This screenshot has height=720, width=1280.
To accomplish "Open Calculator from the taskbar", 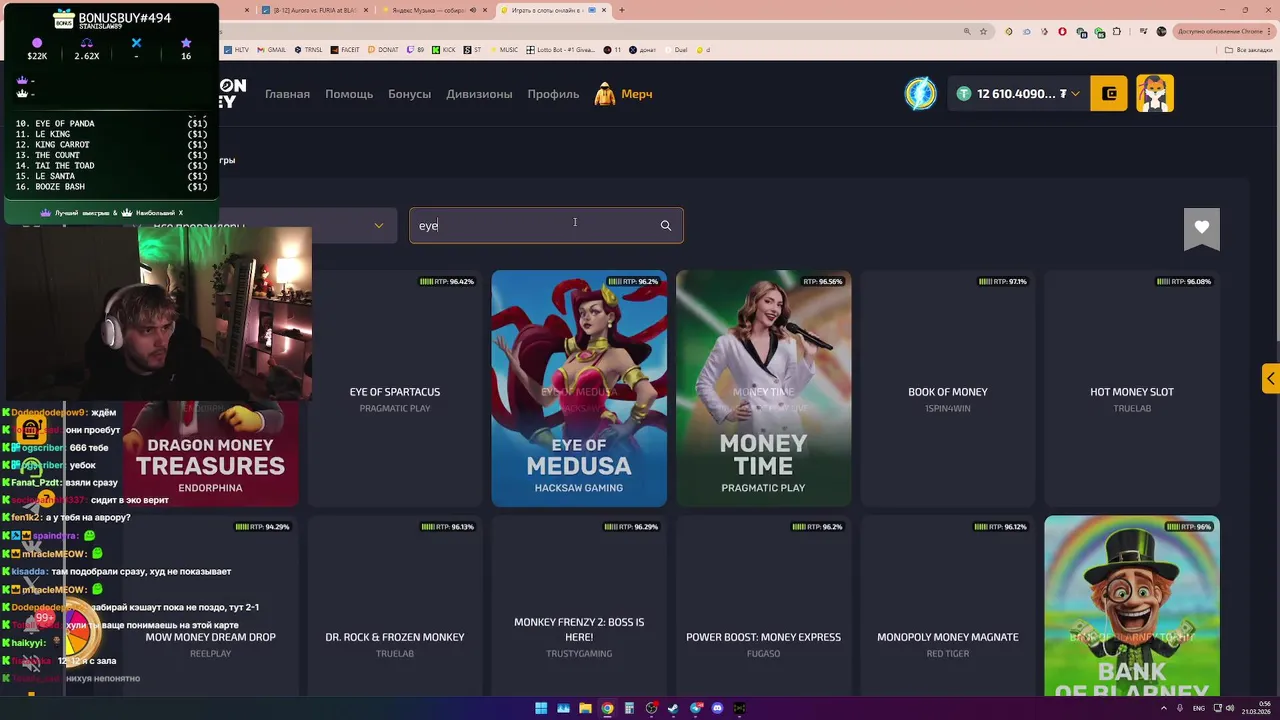I will point(629,708).
